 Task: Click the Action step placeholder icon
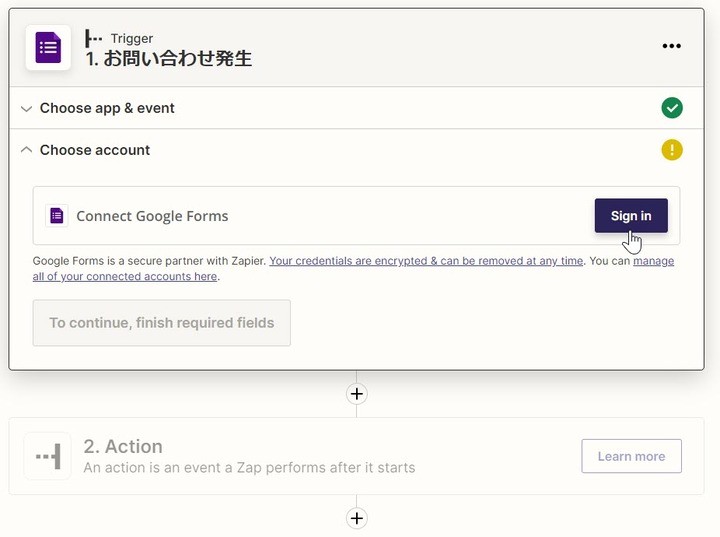48,456
